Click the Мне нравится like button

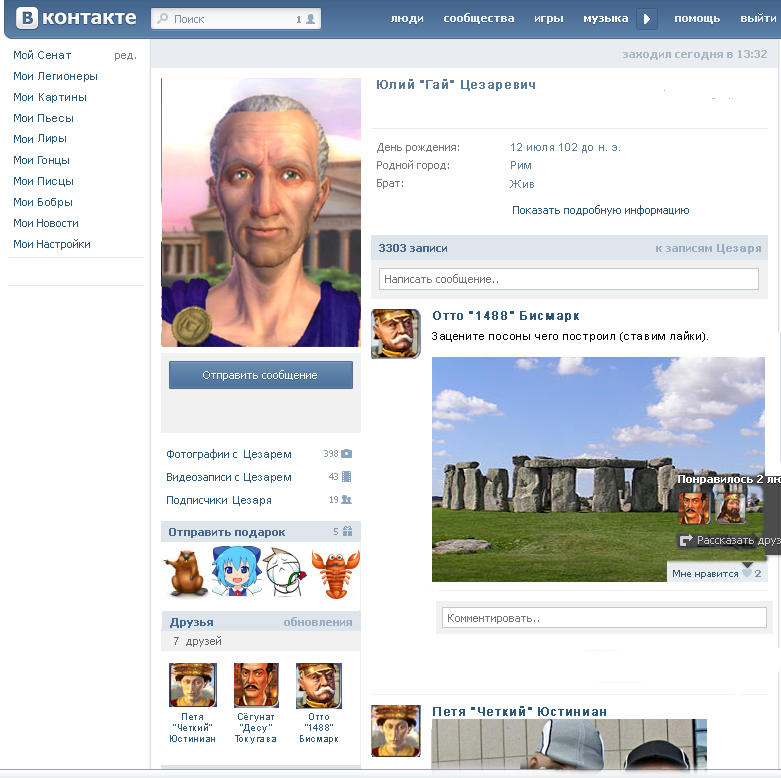pos(716,573)
